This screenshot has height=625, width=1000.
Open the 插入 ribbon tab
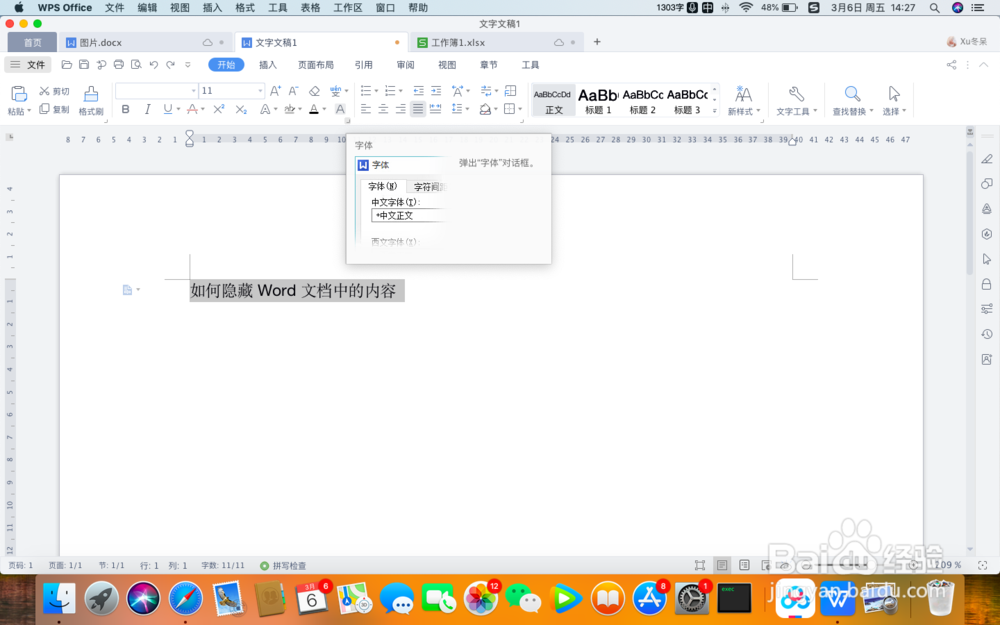(268, 64)
